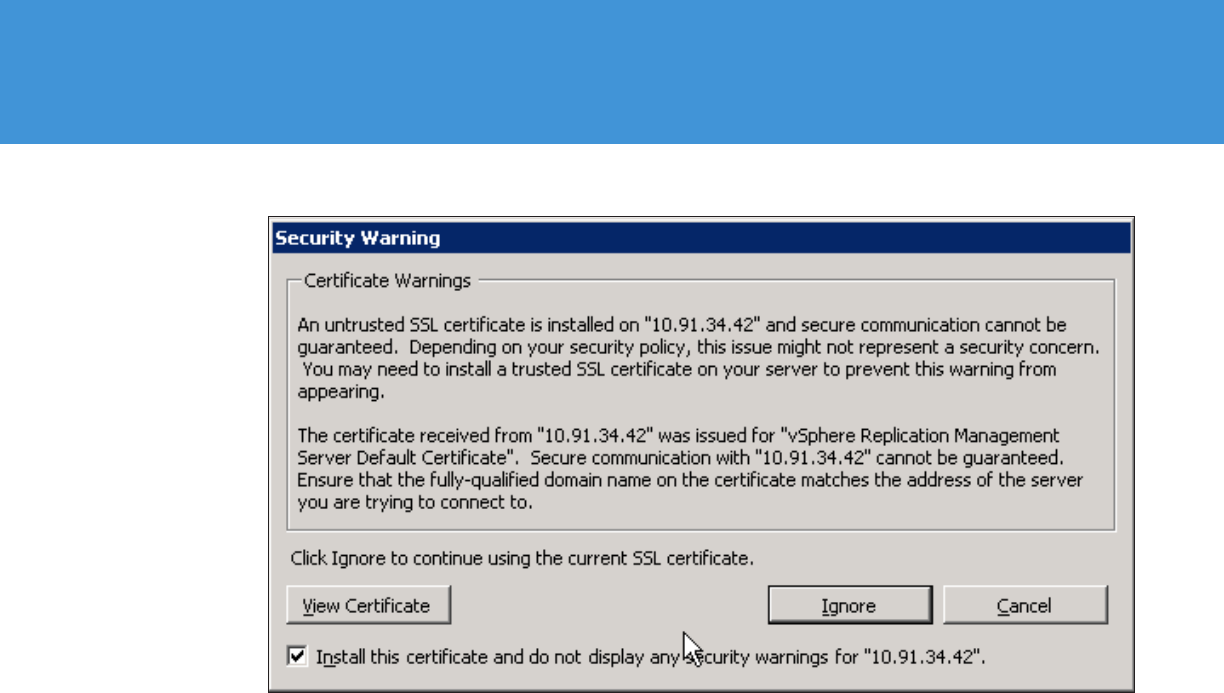1224x693 pixels.
Task: Click the 'Click Ignore to continue' instruction text
Action: click(521, 557)
